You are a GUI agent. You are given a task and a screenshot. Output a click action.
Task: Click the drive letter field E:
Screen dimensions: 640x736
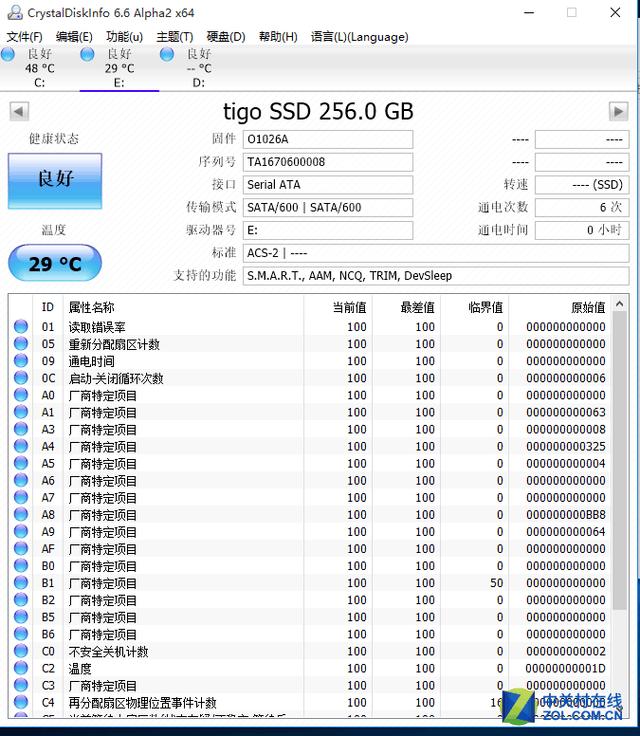pos(328,230)
